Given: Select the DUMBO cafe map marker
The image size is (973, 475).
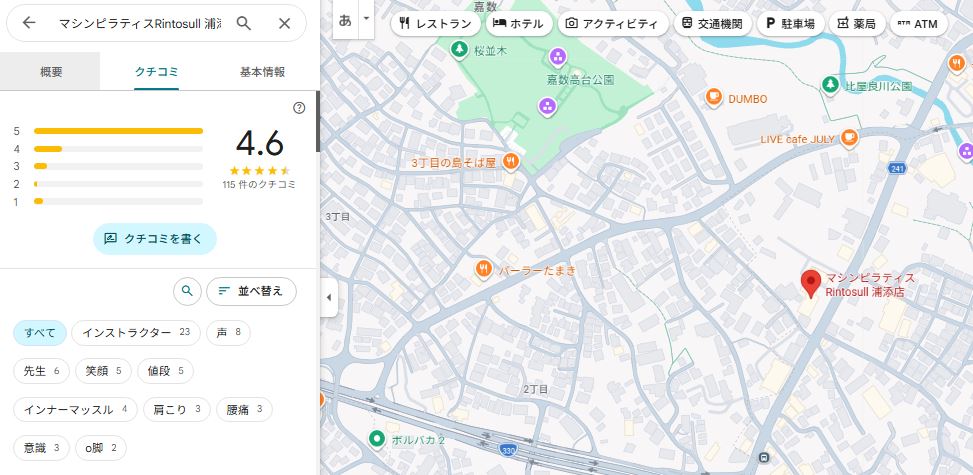Looking at the screenshot, I should click(713, 97).
